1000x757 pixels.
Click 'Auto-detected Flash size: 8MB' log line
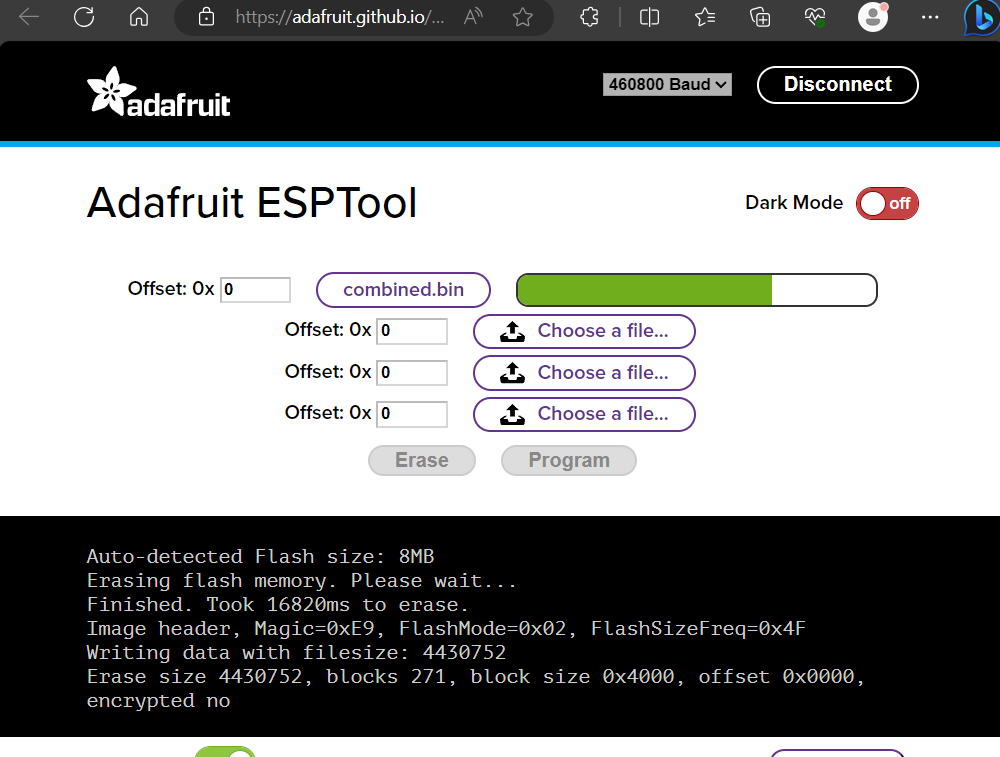click(x=260, y=557)
